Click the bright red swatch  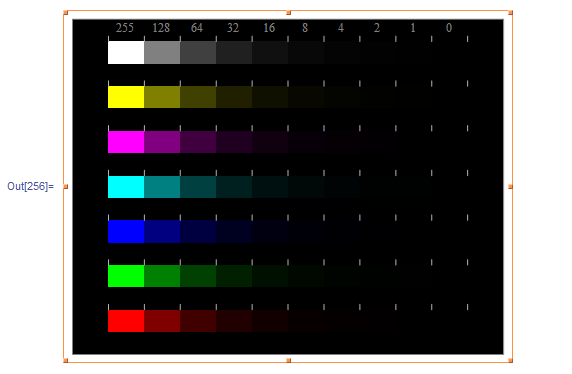pos(126,321)
